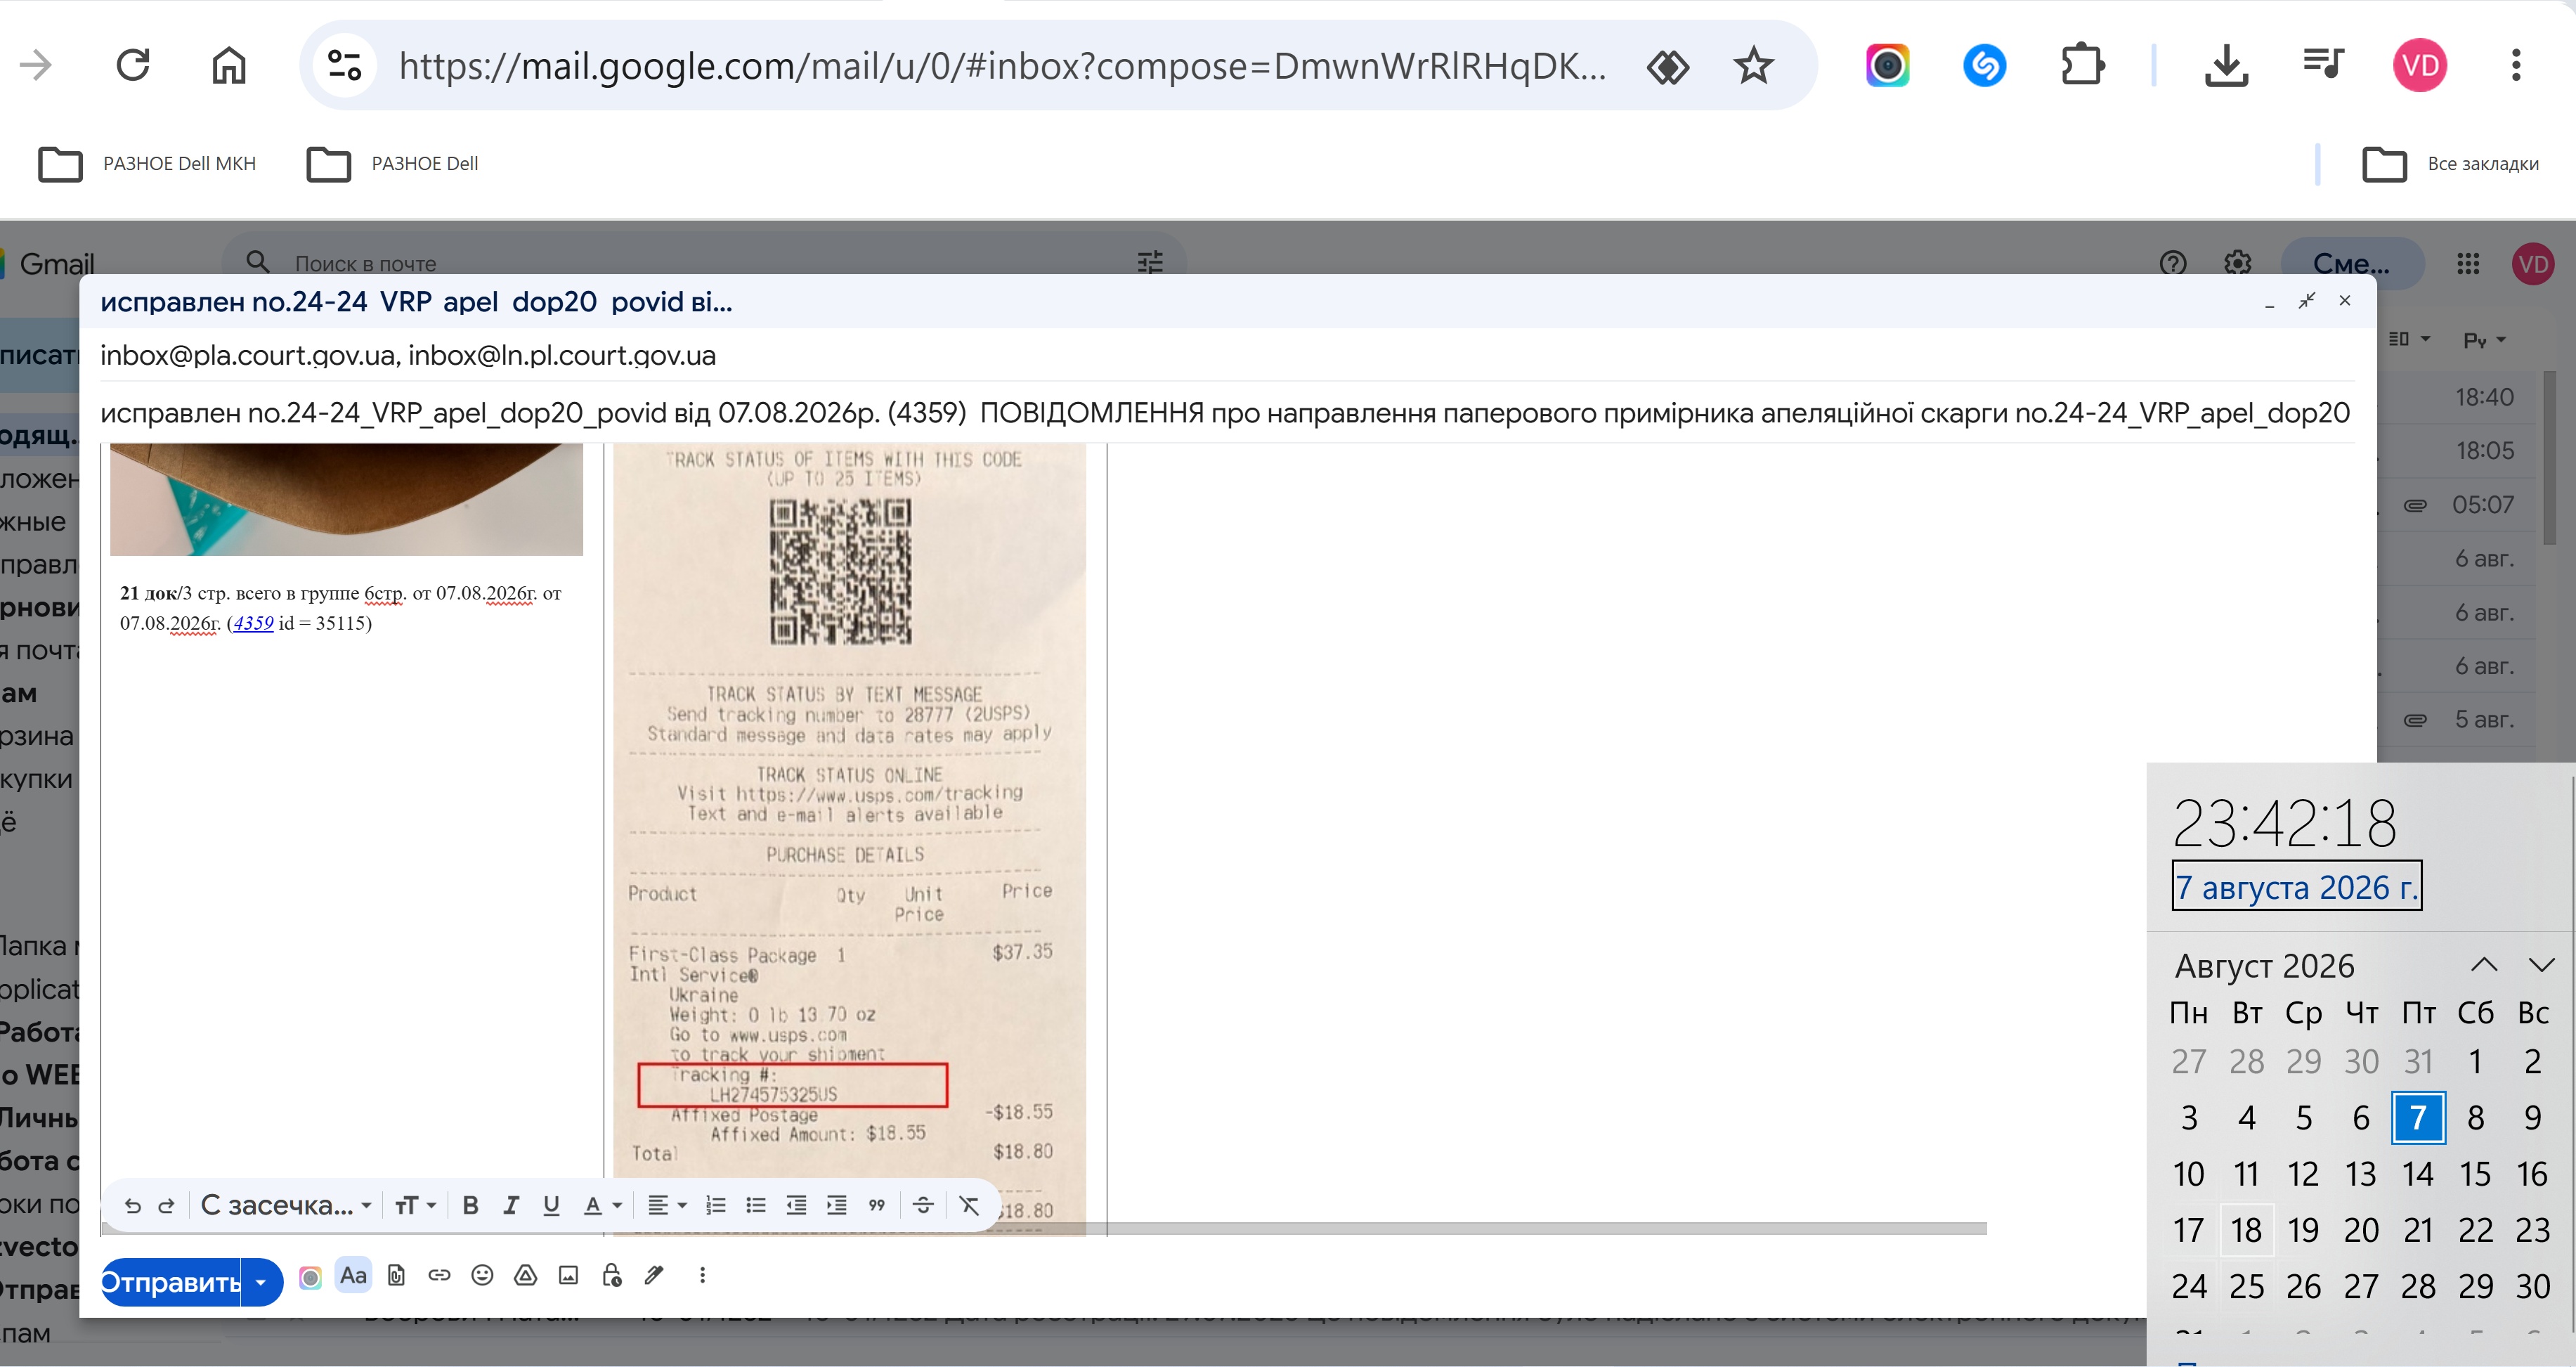Open Chrome profile VD avatar
The width and height of the screenshot is (2576, 1367).
[x=2420, y=66]
